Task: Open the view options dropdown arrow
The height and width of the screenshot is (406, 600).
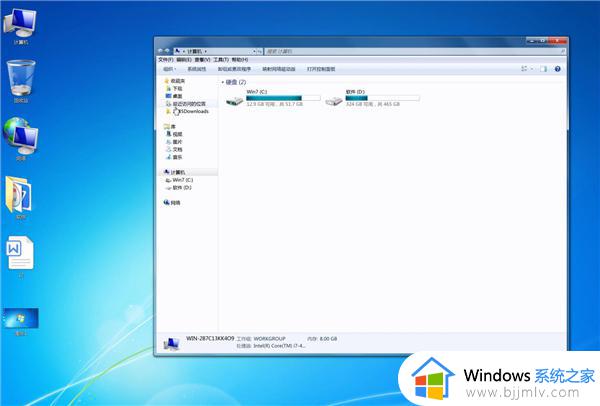Action: point(532,69)
